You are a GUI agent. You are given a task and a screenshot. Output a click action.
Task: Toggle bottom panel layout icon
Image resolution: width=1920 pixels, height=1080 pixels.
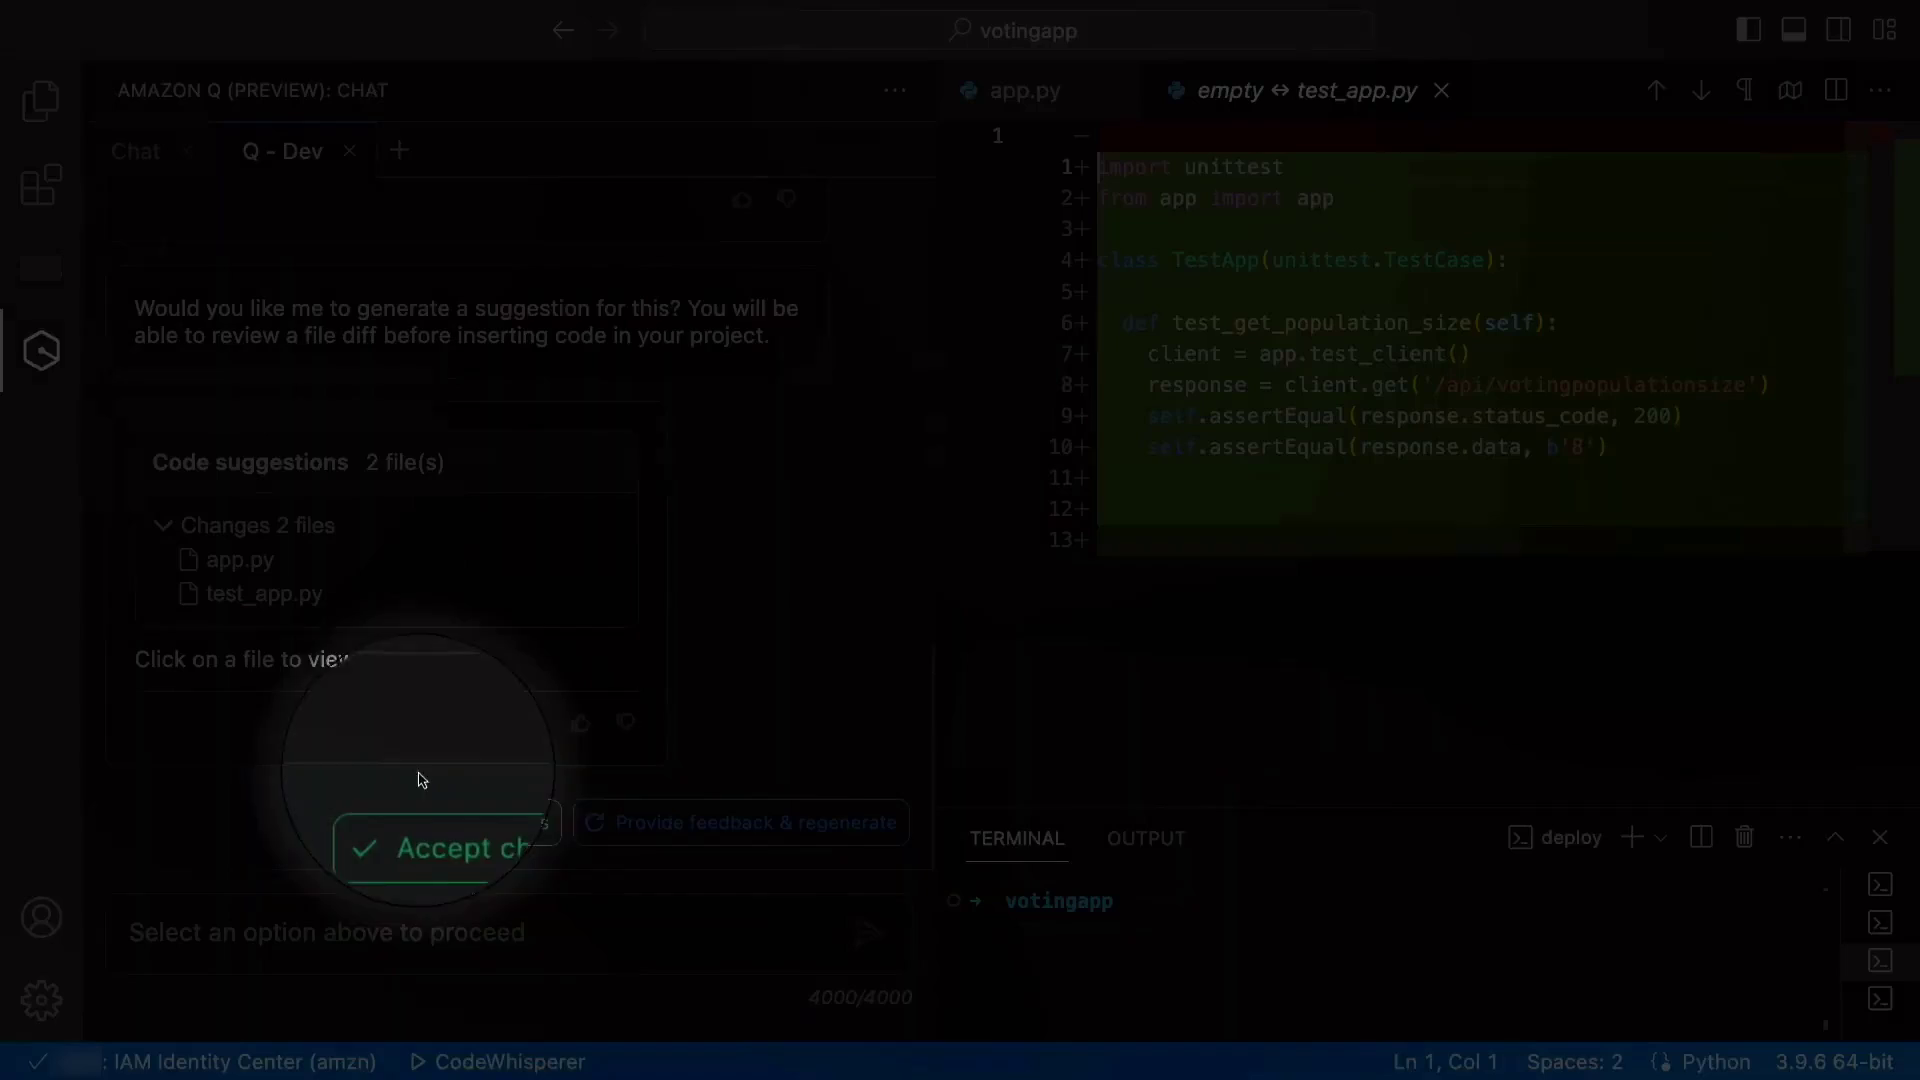[1793, 30]
